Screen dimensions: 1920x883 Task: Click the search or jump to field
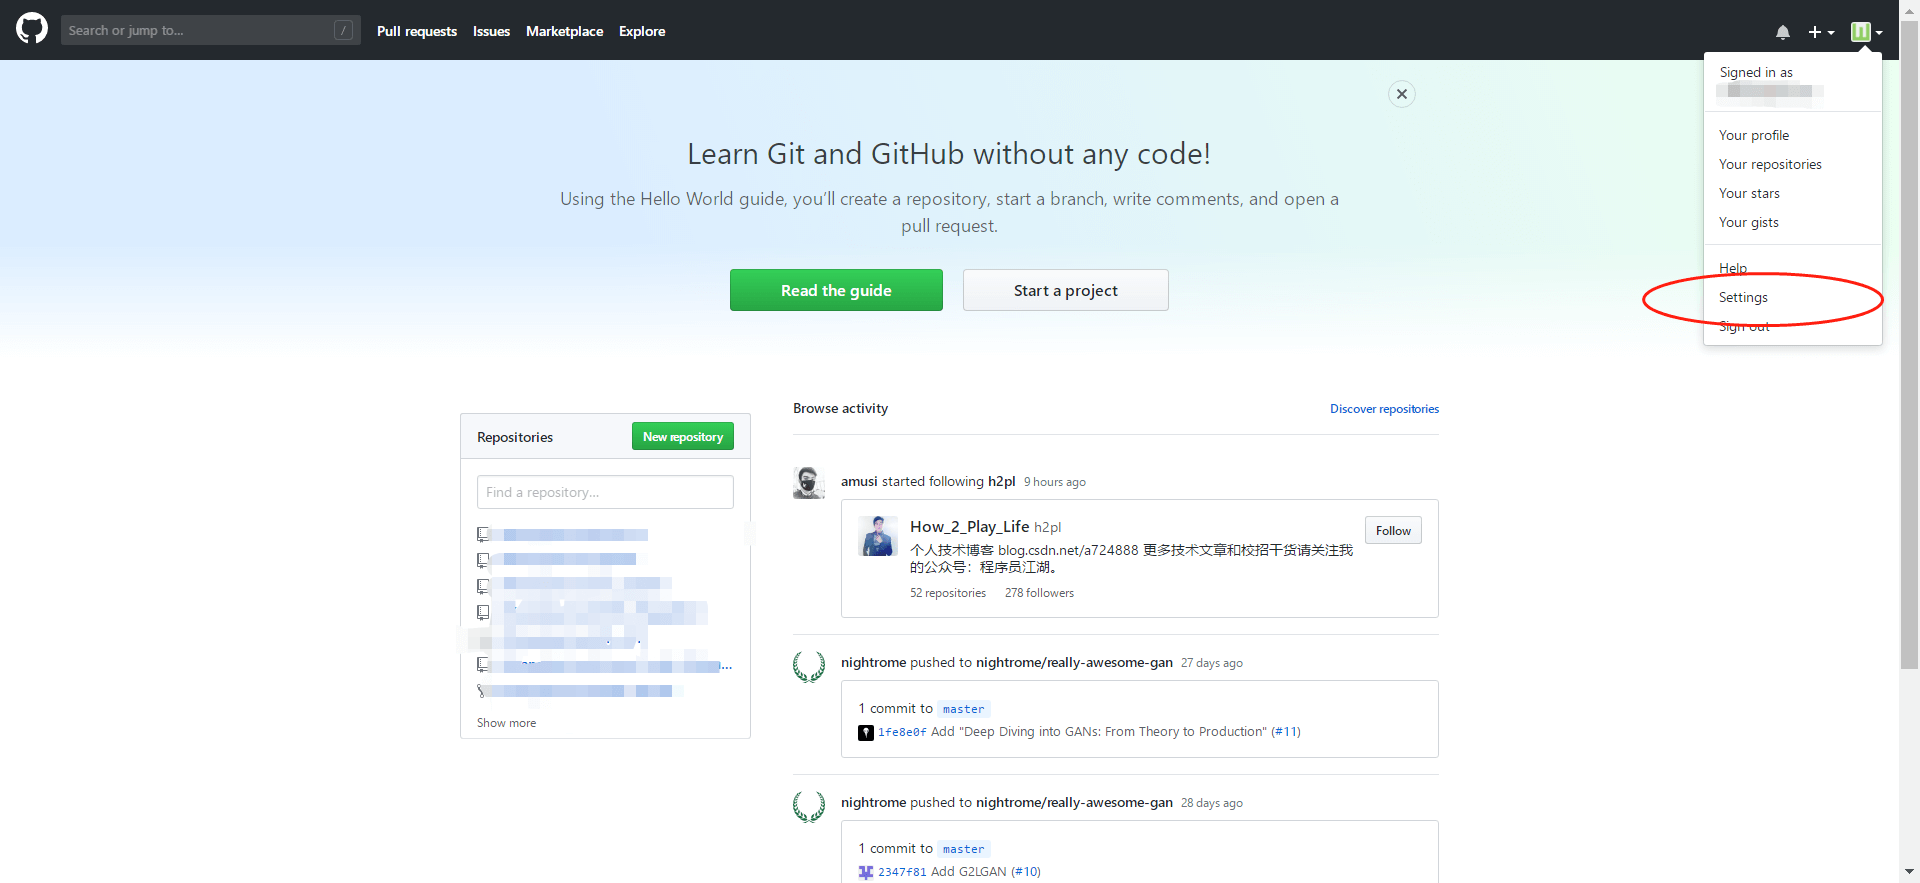(210, 30)
